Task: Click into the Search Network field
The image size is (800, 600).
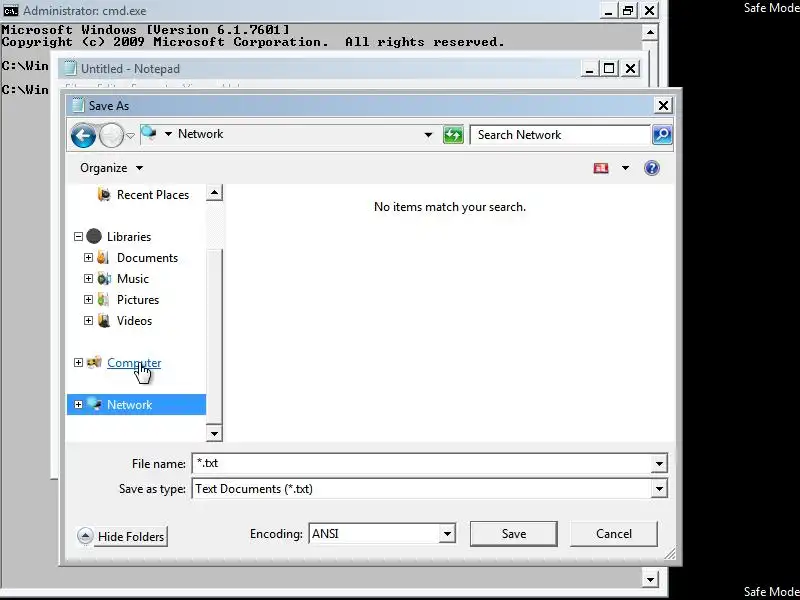Action: 560,135
